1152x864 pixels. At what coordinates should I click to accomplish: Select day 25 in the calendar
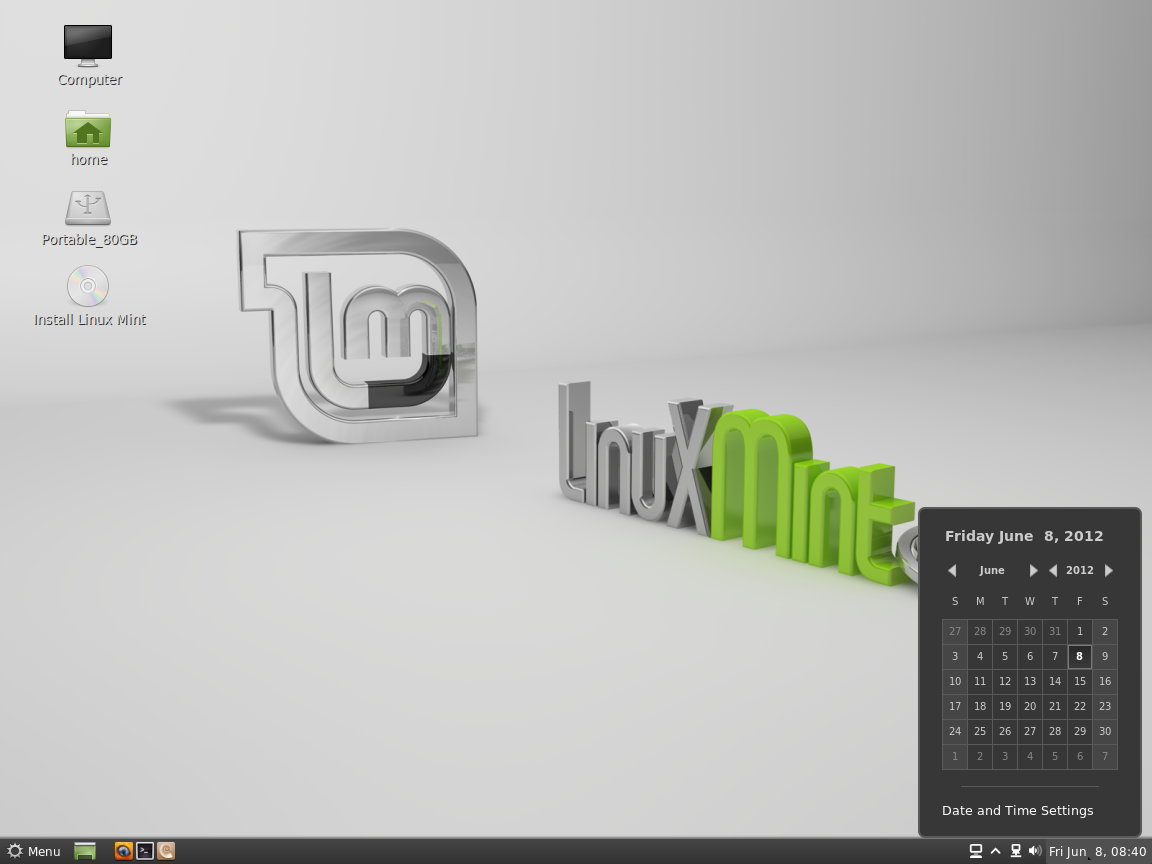pyautogui.click(x=980, y=731)
